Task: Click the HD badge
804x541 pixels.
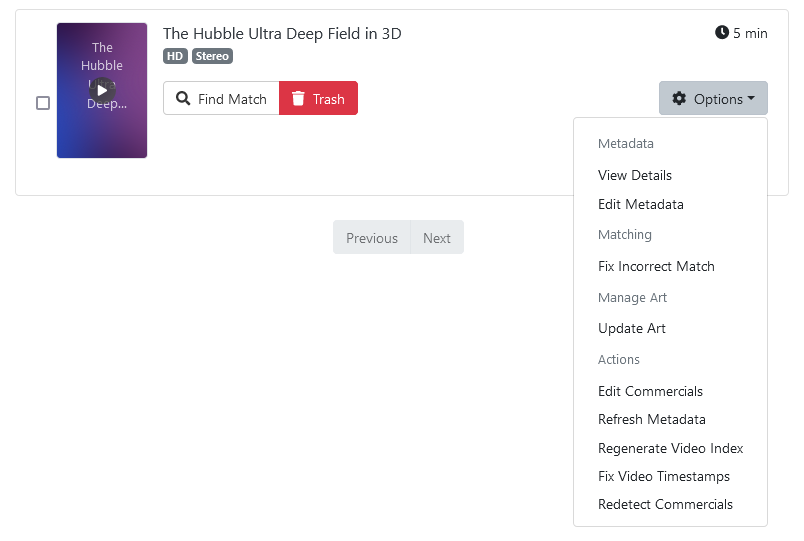Action: 175,56
